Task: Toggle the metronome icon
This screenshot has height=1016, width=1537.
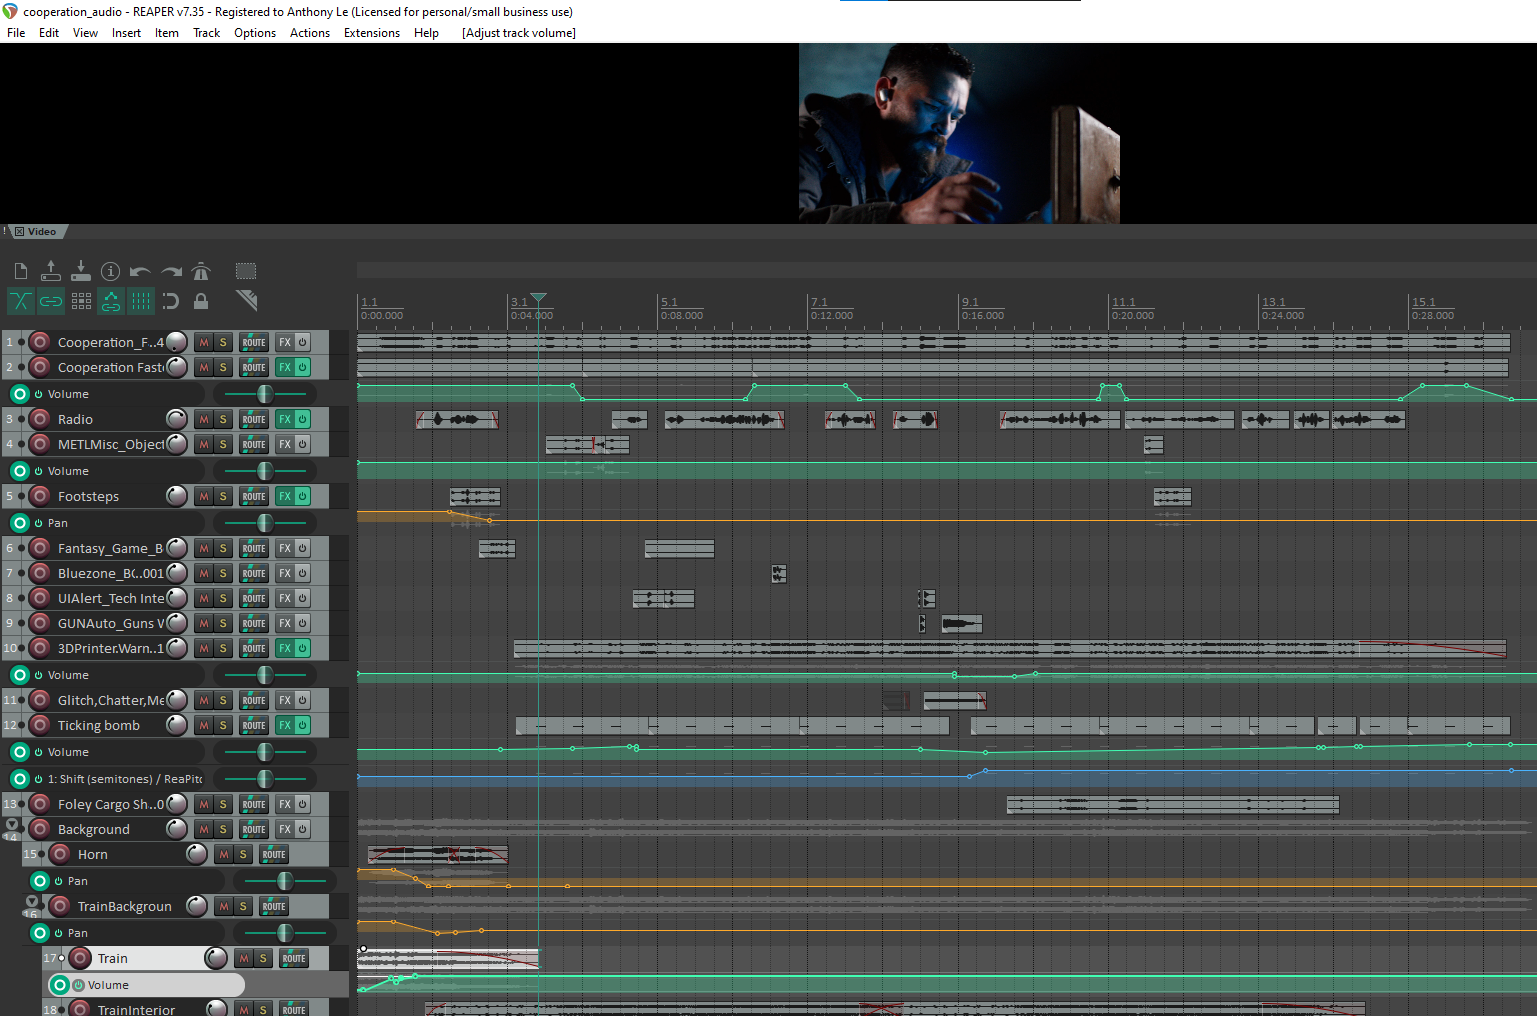Action: coord(201,271)
